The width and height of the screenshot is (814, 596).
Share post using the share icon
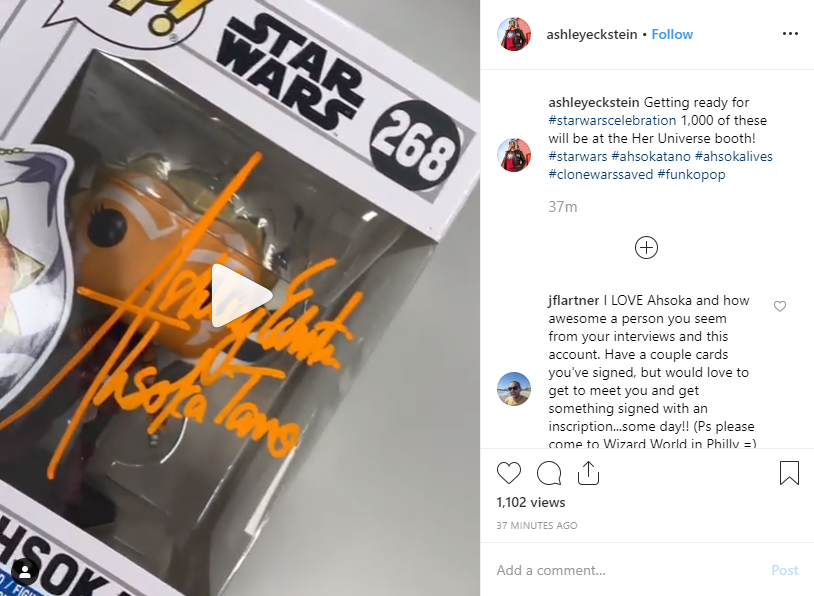coord(588,473)
